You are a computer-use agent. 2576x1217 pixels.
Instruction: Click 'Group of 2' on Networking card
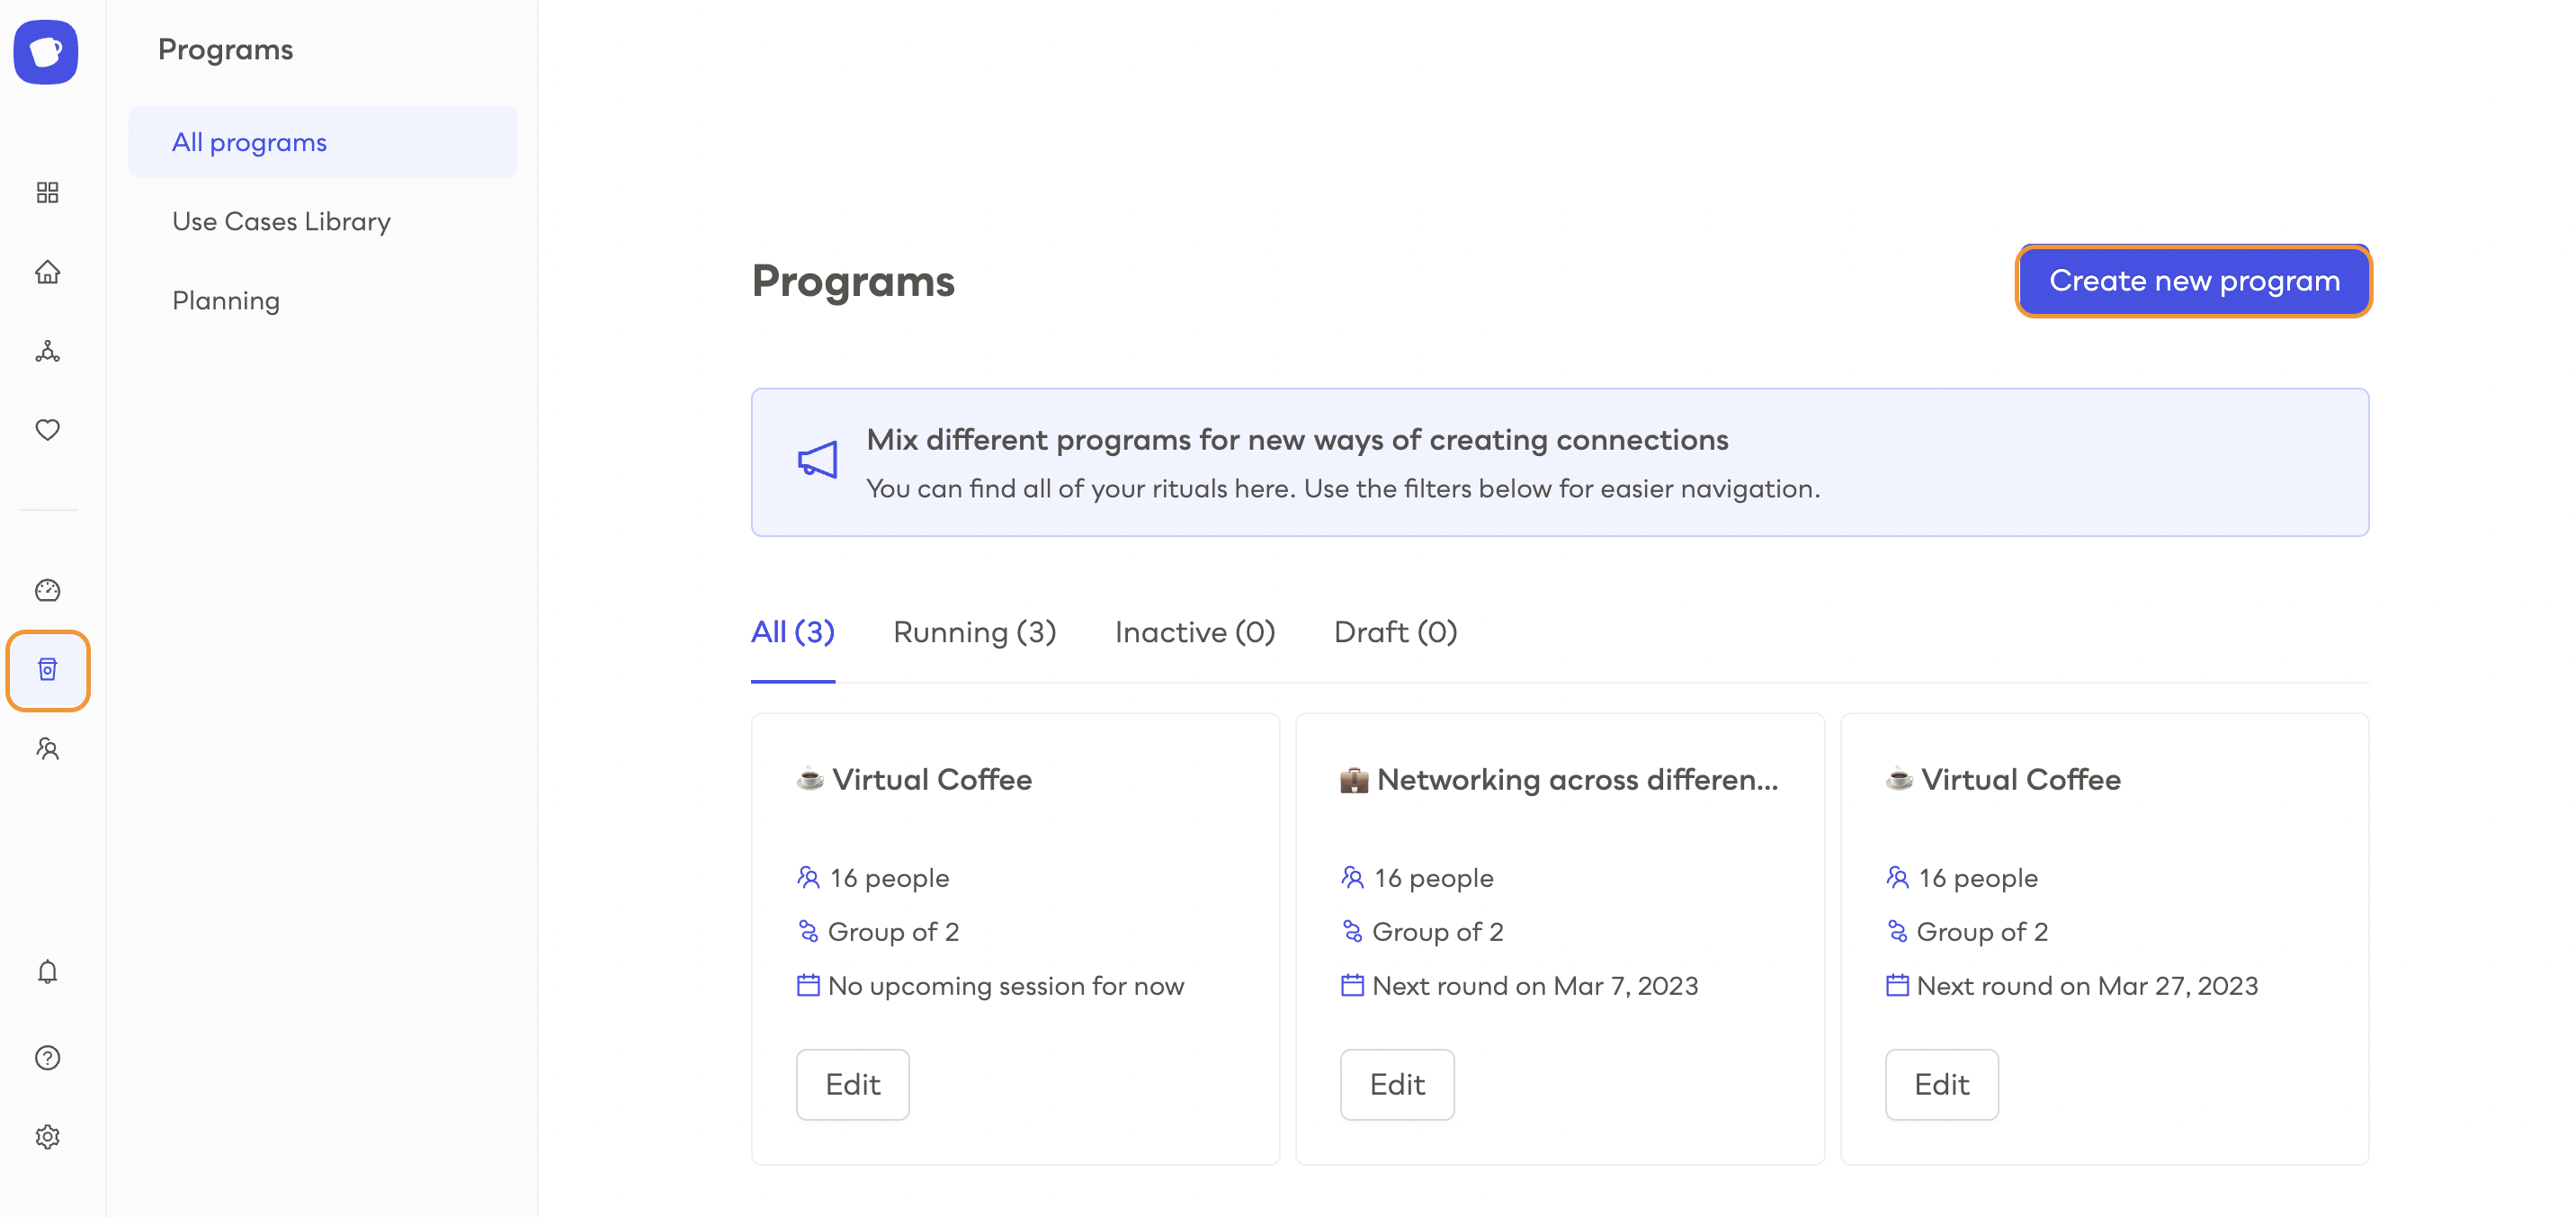tap(1437, 931)
